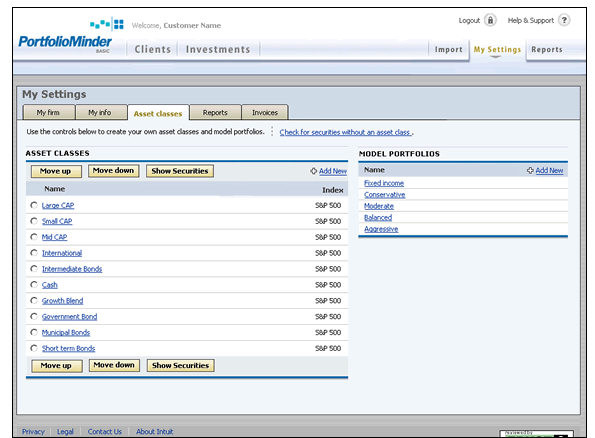Open the Investments main tab

pos(218,49)
